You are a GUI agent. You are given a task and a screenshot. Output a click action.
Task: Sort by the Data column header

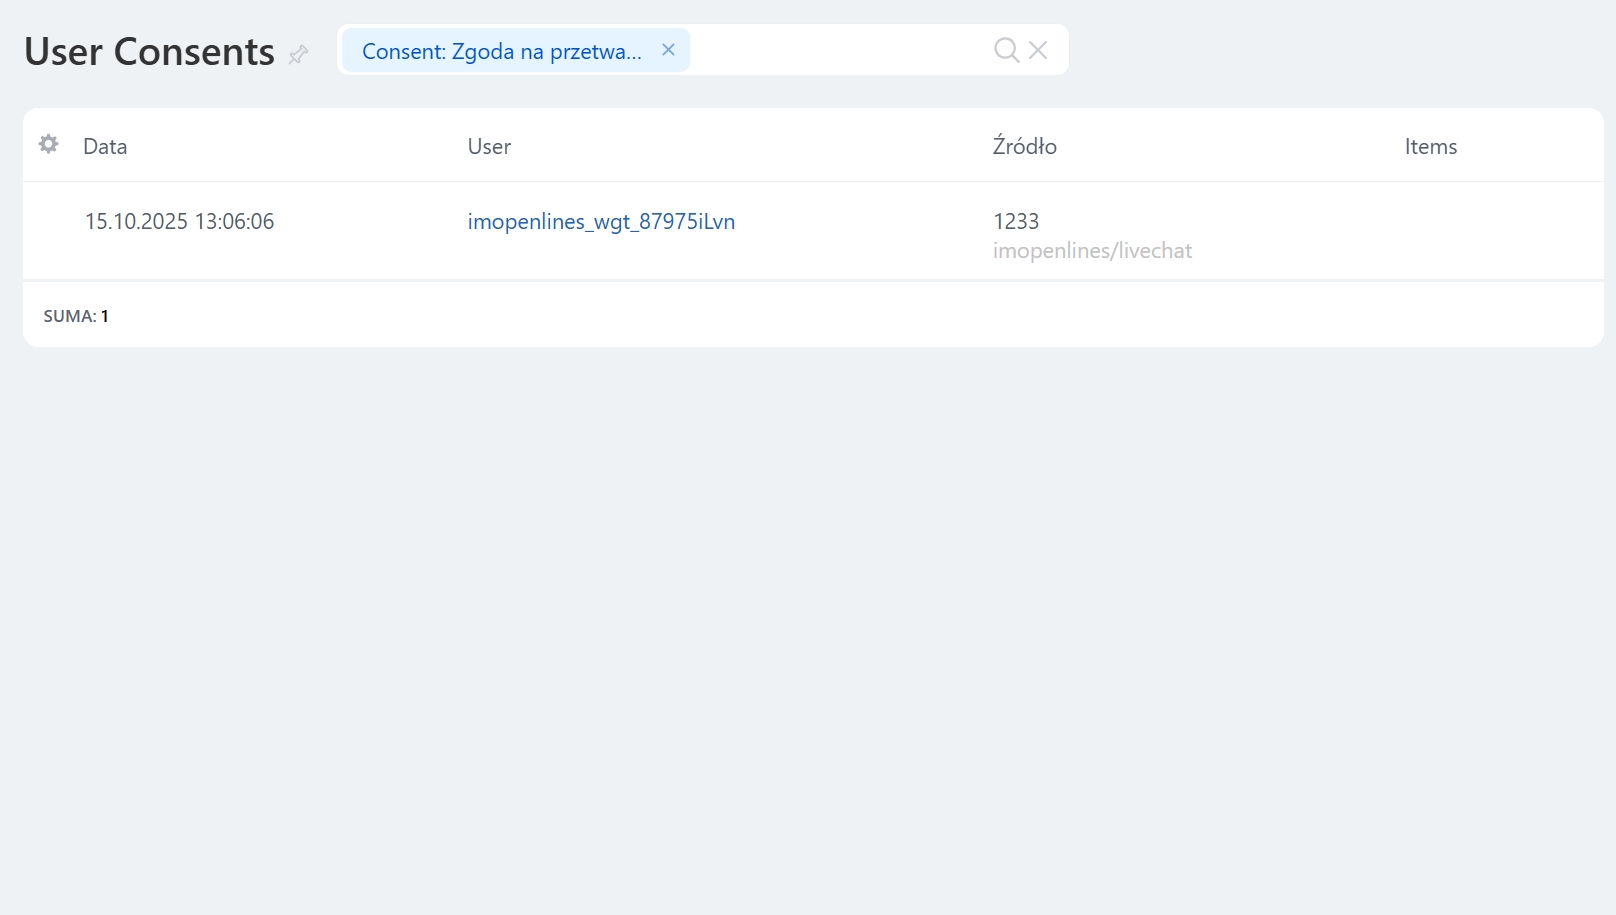(105, 146)
